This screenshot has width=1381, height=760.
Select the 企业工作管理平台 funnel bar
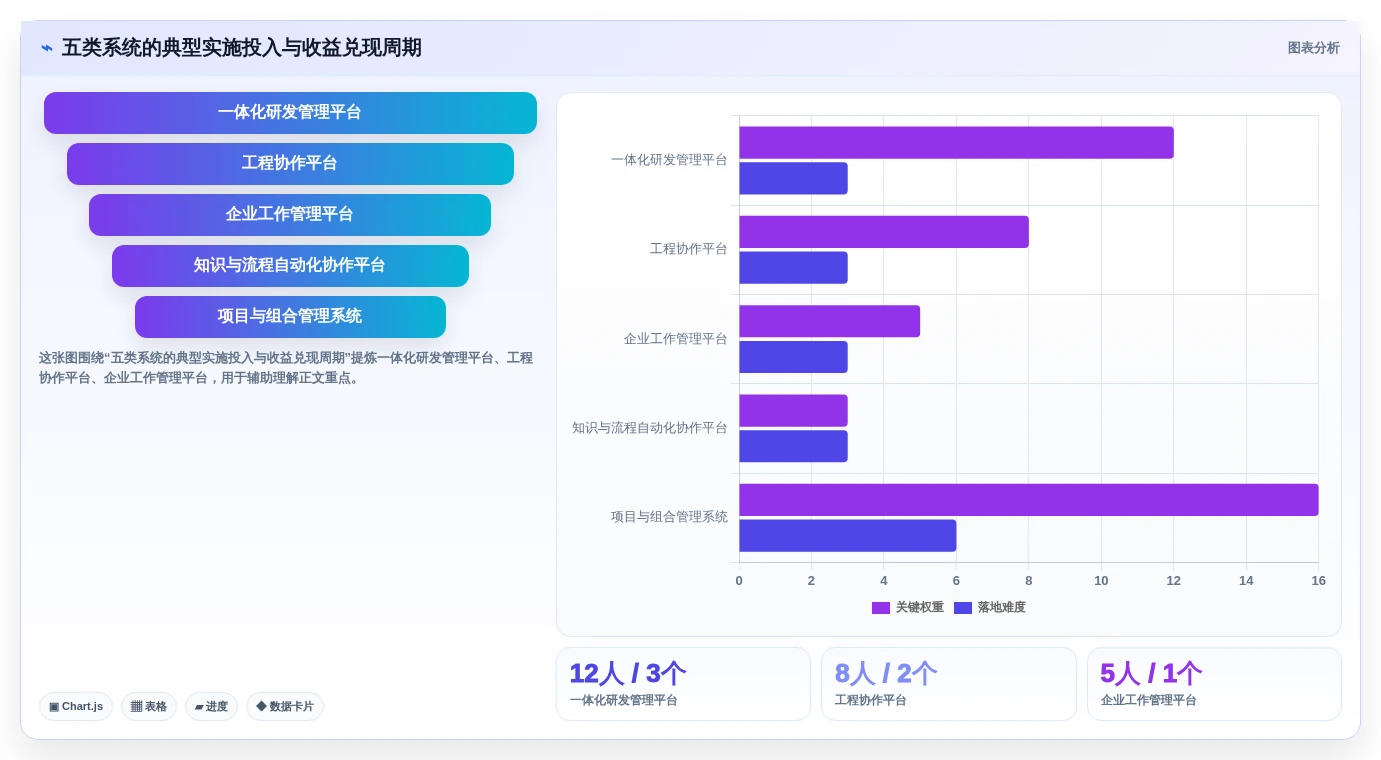290,215
